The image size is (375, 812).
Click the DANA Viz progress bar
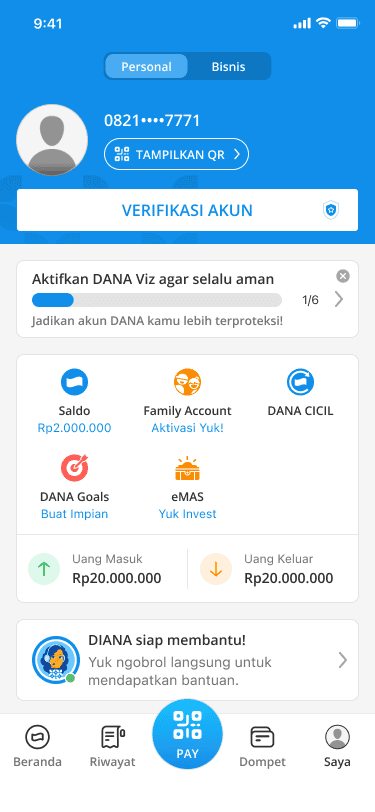click(x=157, y=300)
